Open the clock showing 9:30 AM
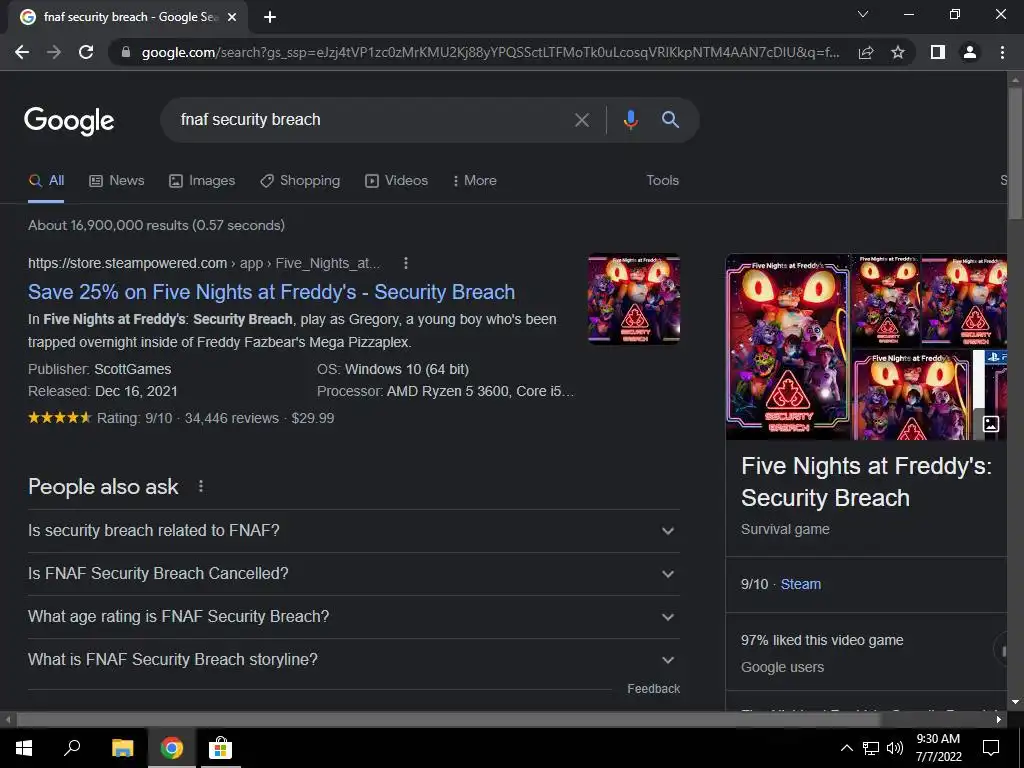 click(x=938, y=748)
